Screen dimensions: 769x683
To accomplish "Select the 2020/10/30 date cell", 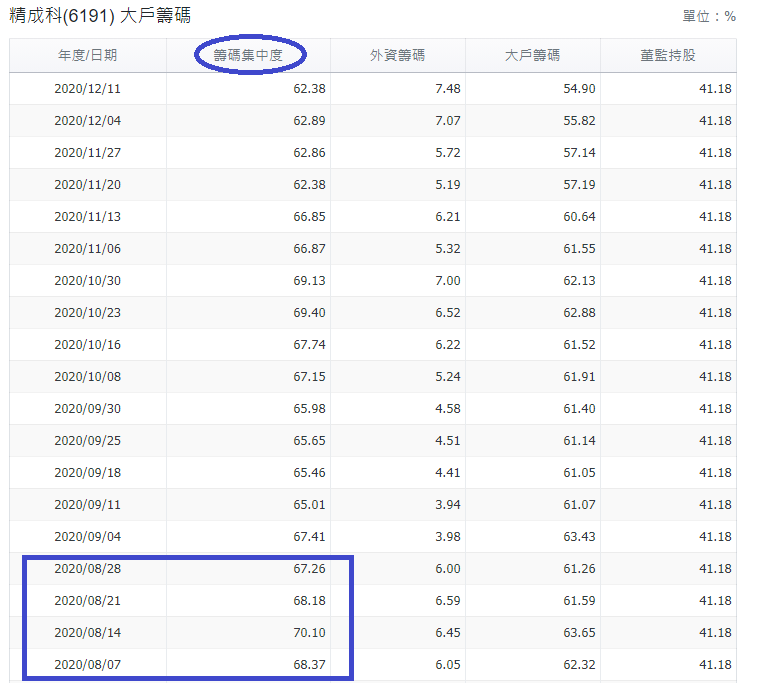I will (x=88, y=281).
